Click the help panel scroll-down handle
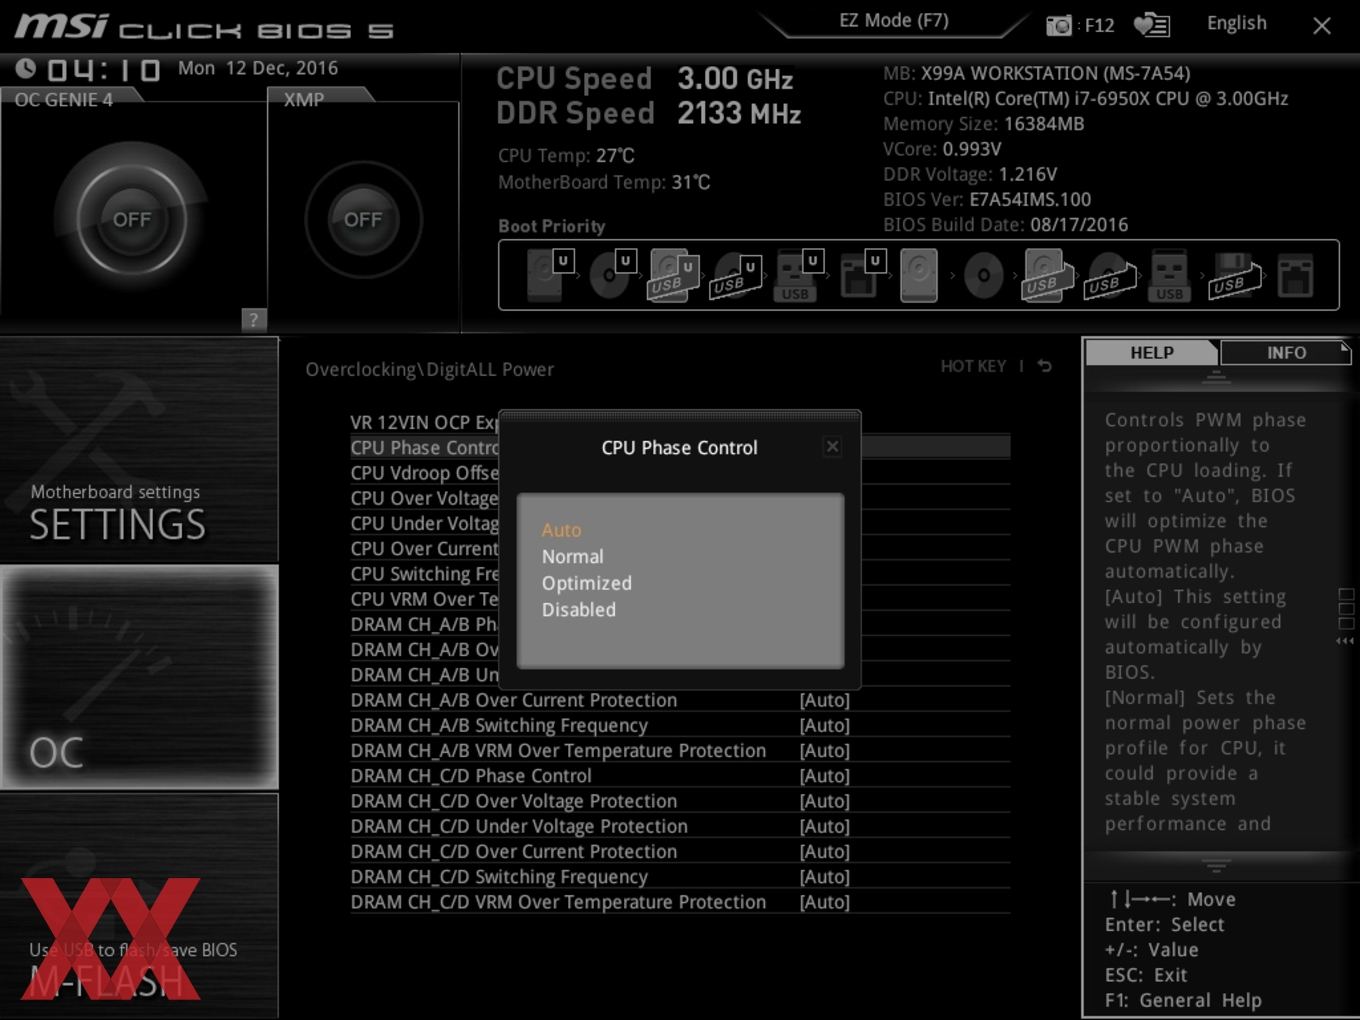Screen dimensions: 1360x1020 point(1216,865)
